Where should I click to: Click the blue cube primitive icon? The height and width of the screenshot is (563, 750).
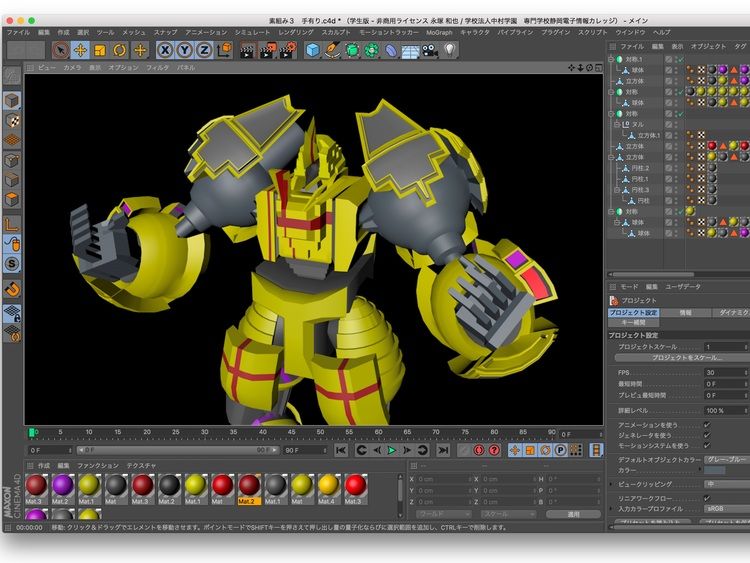(x=312, y=50)
